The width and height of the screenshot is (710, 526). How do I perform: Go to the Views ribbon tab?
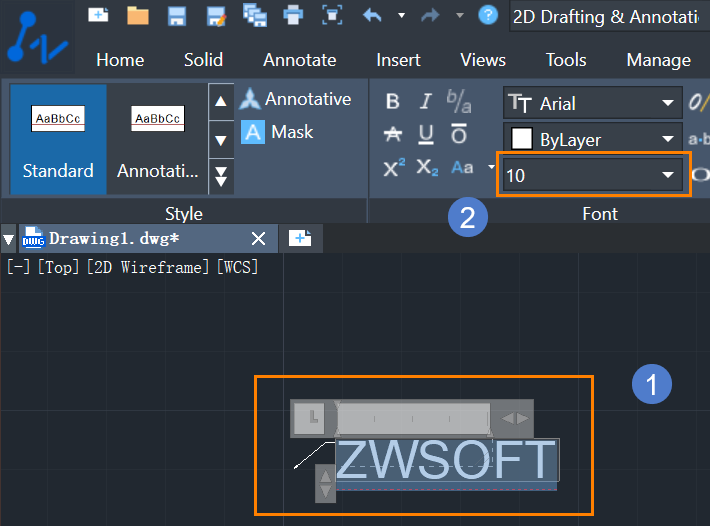tap(483, 60)
